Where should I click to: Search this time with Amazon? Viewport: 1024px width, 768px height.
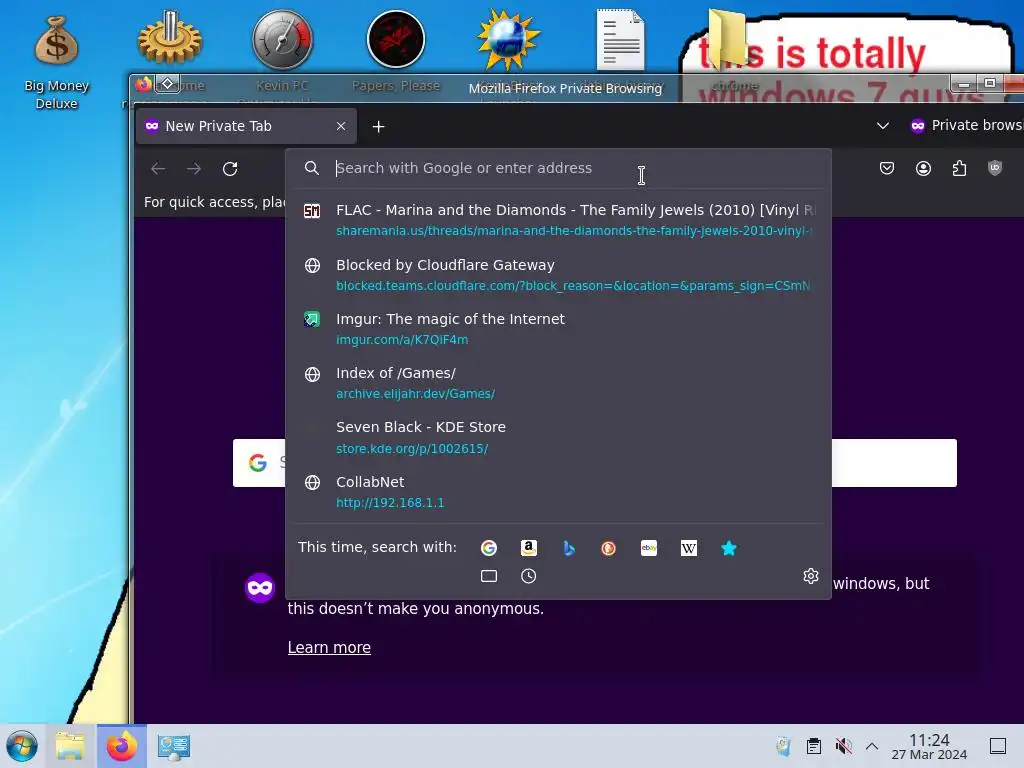[529, 548]
